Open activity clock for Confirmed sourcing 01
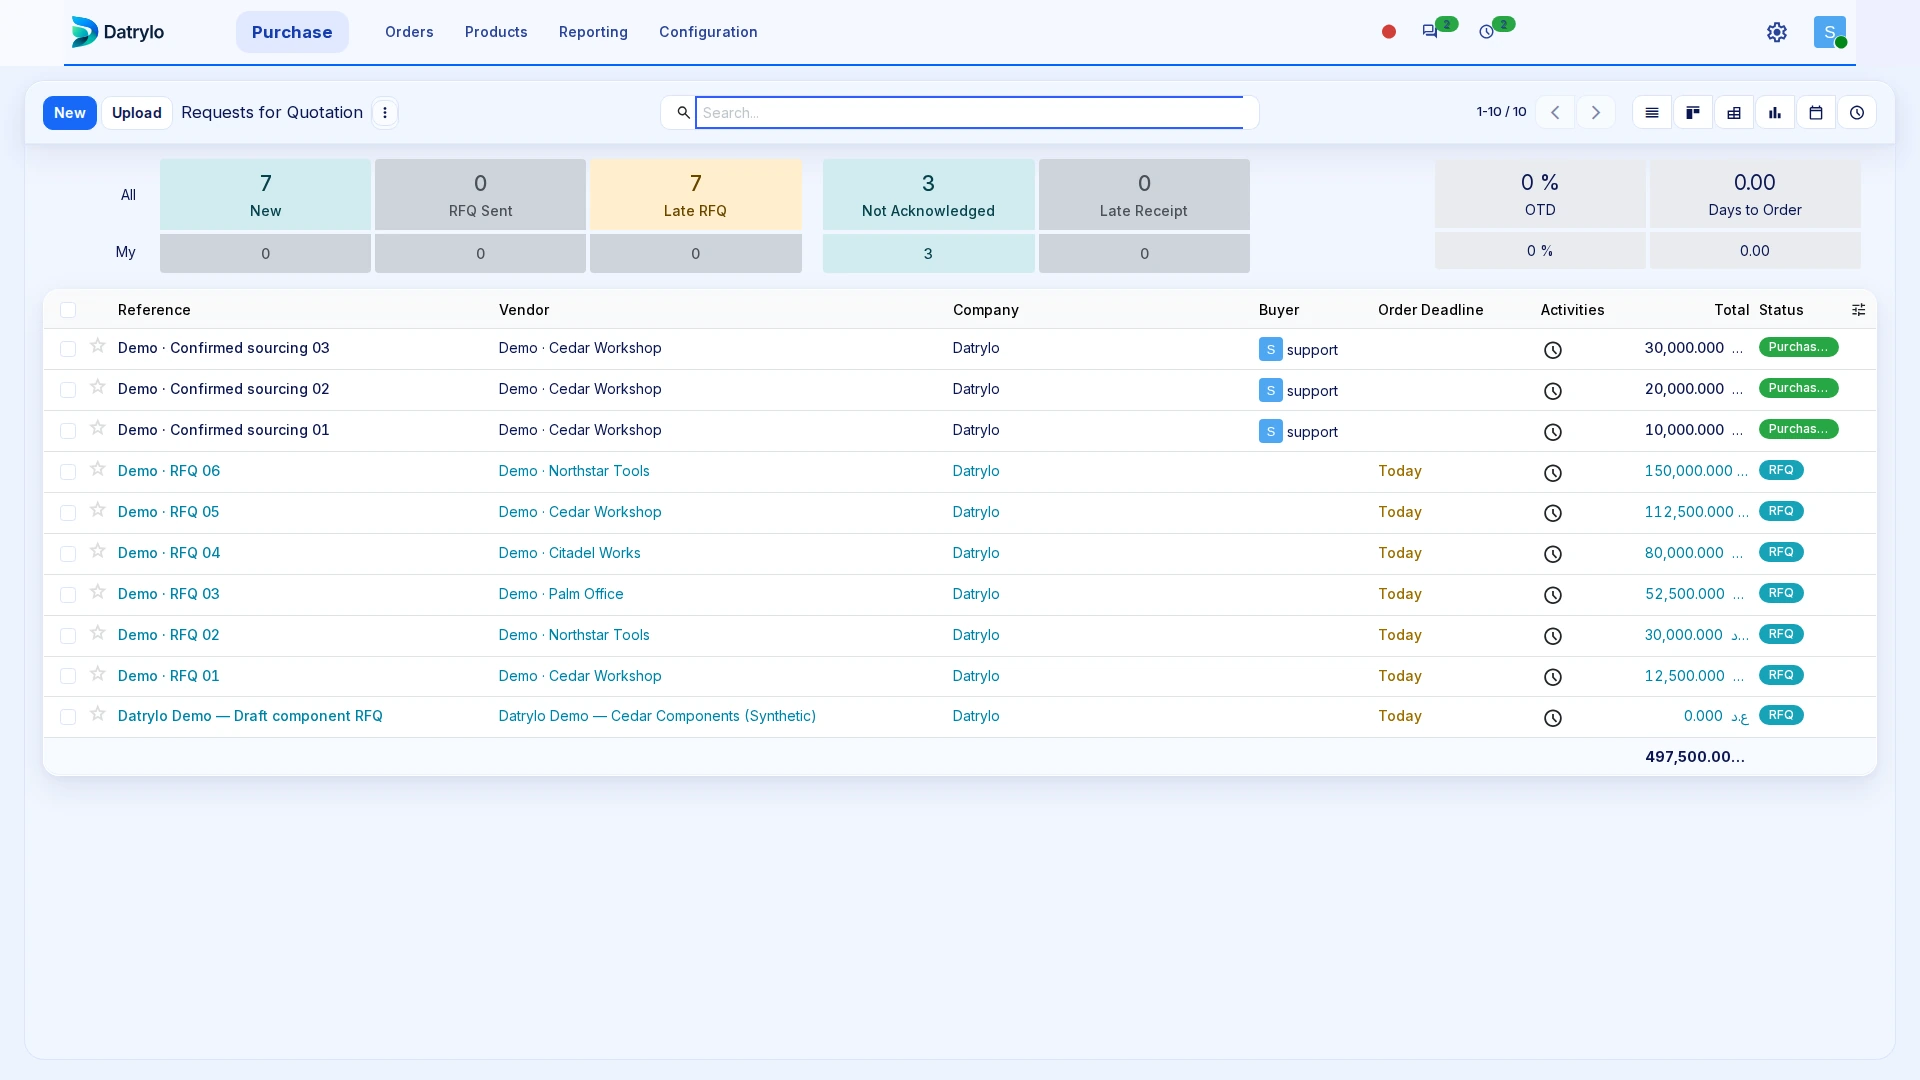The width and height of the screenshot is (1920, 1080). click(1553, 432)
